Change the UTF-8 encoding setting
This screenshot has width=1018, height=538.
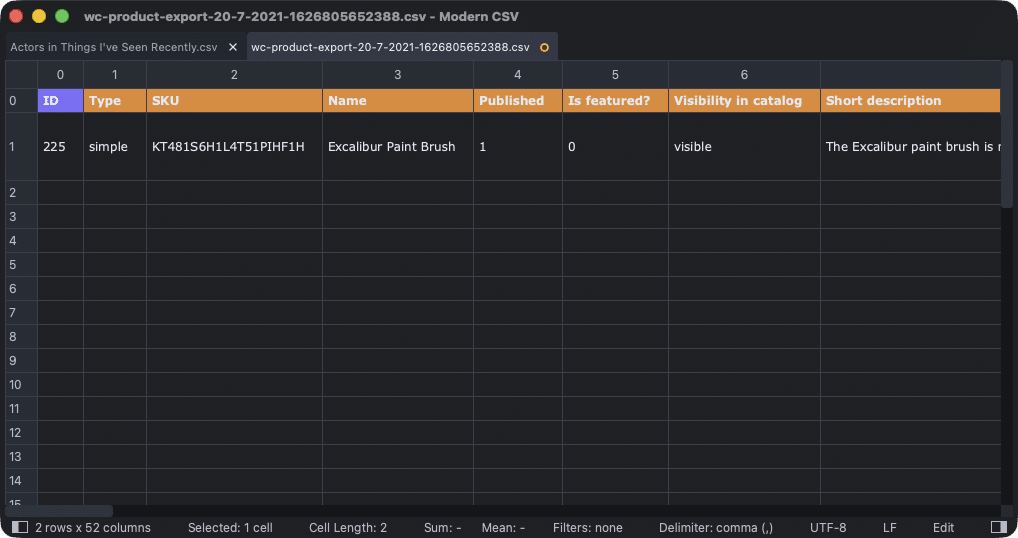828,528
